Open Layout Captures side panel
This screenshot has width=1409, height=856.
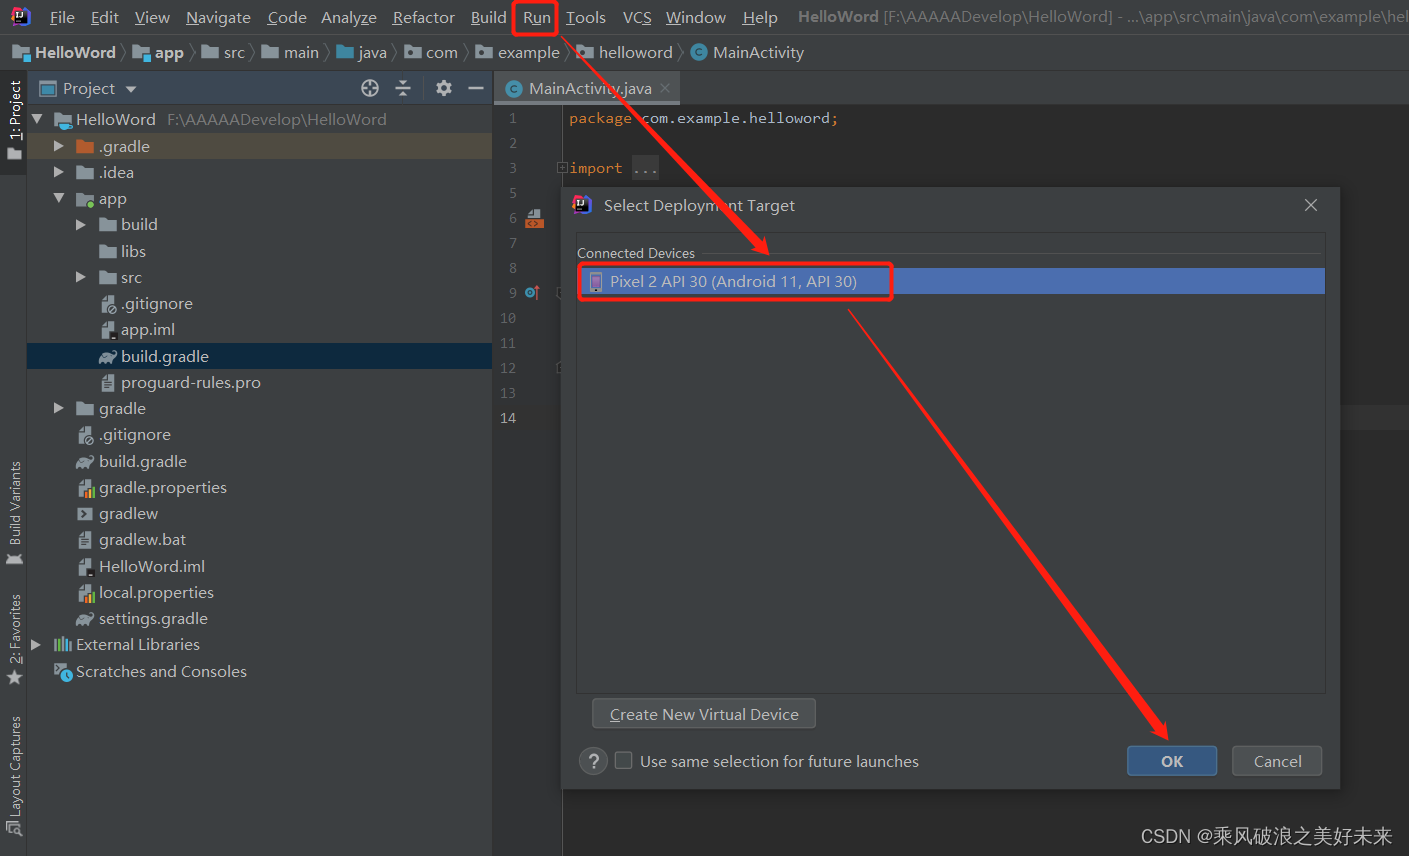14,775
